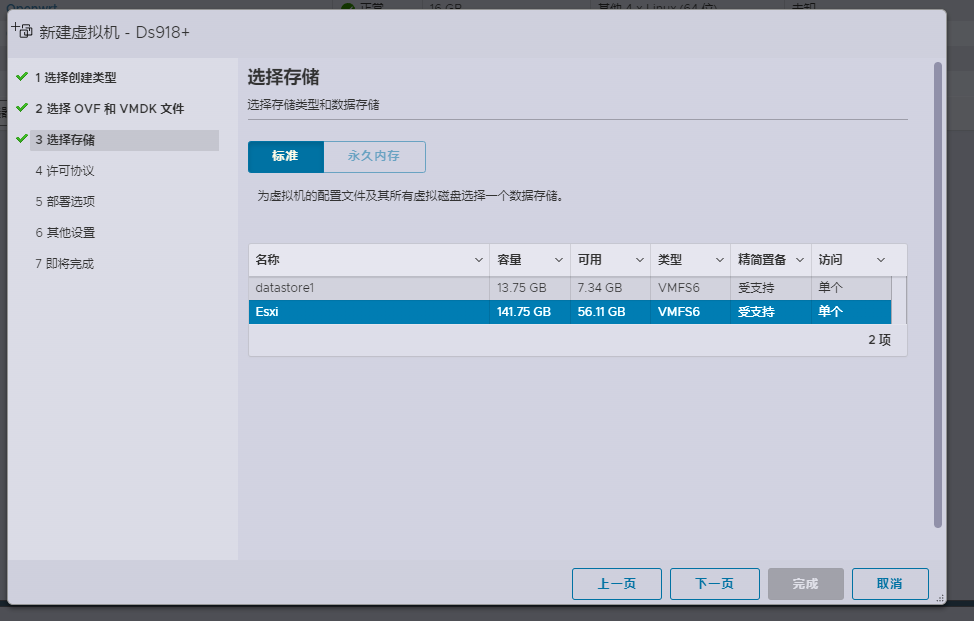Screen dimensions: 974x621
Task: Click green checkmark beside 选择创建类型 step
Action: point(22,77)
